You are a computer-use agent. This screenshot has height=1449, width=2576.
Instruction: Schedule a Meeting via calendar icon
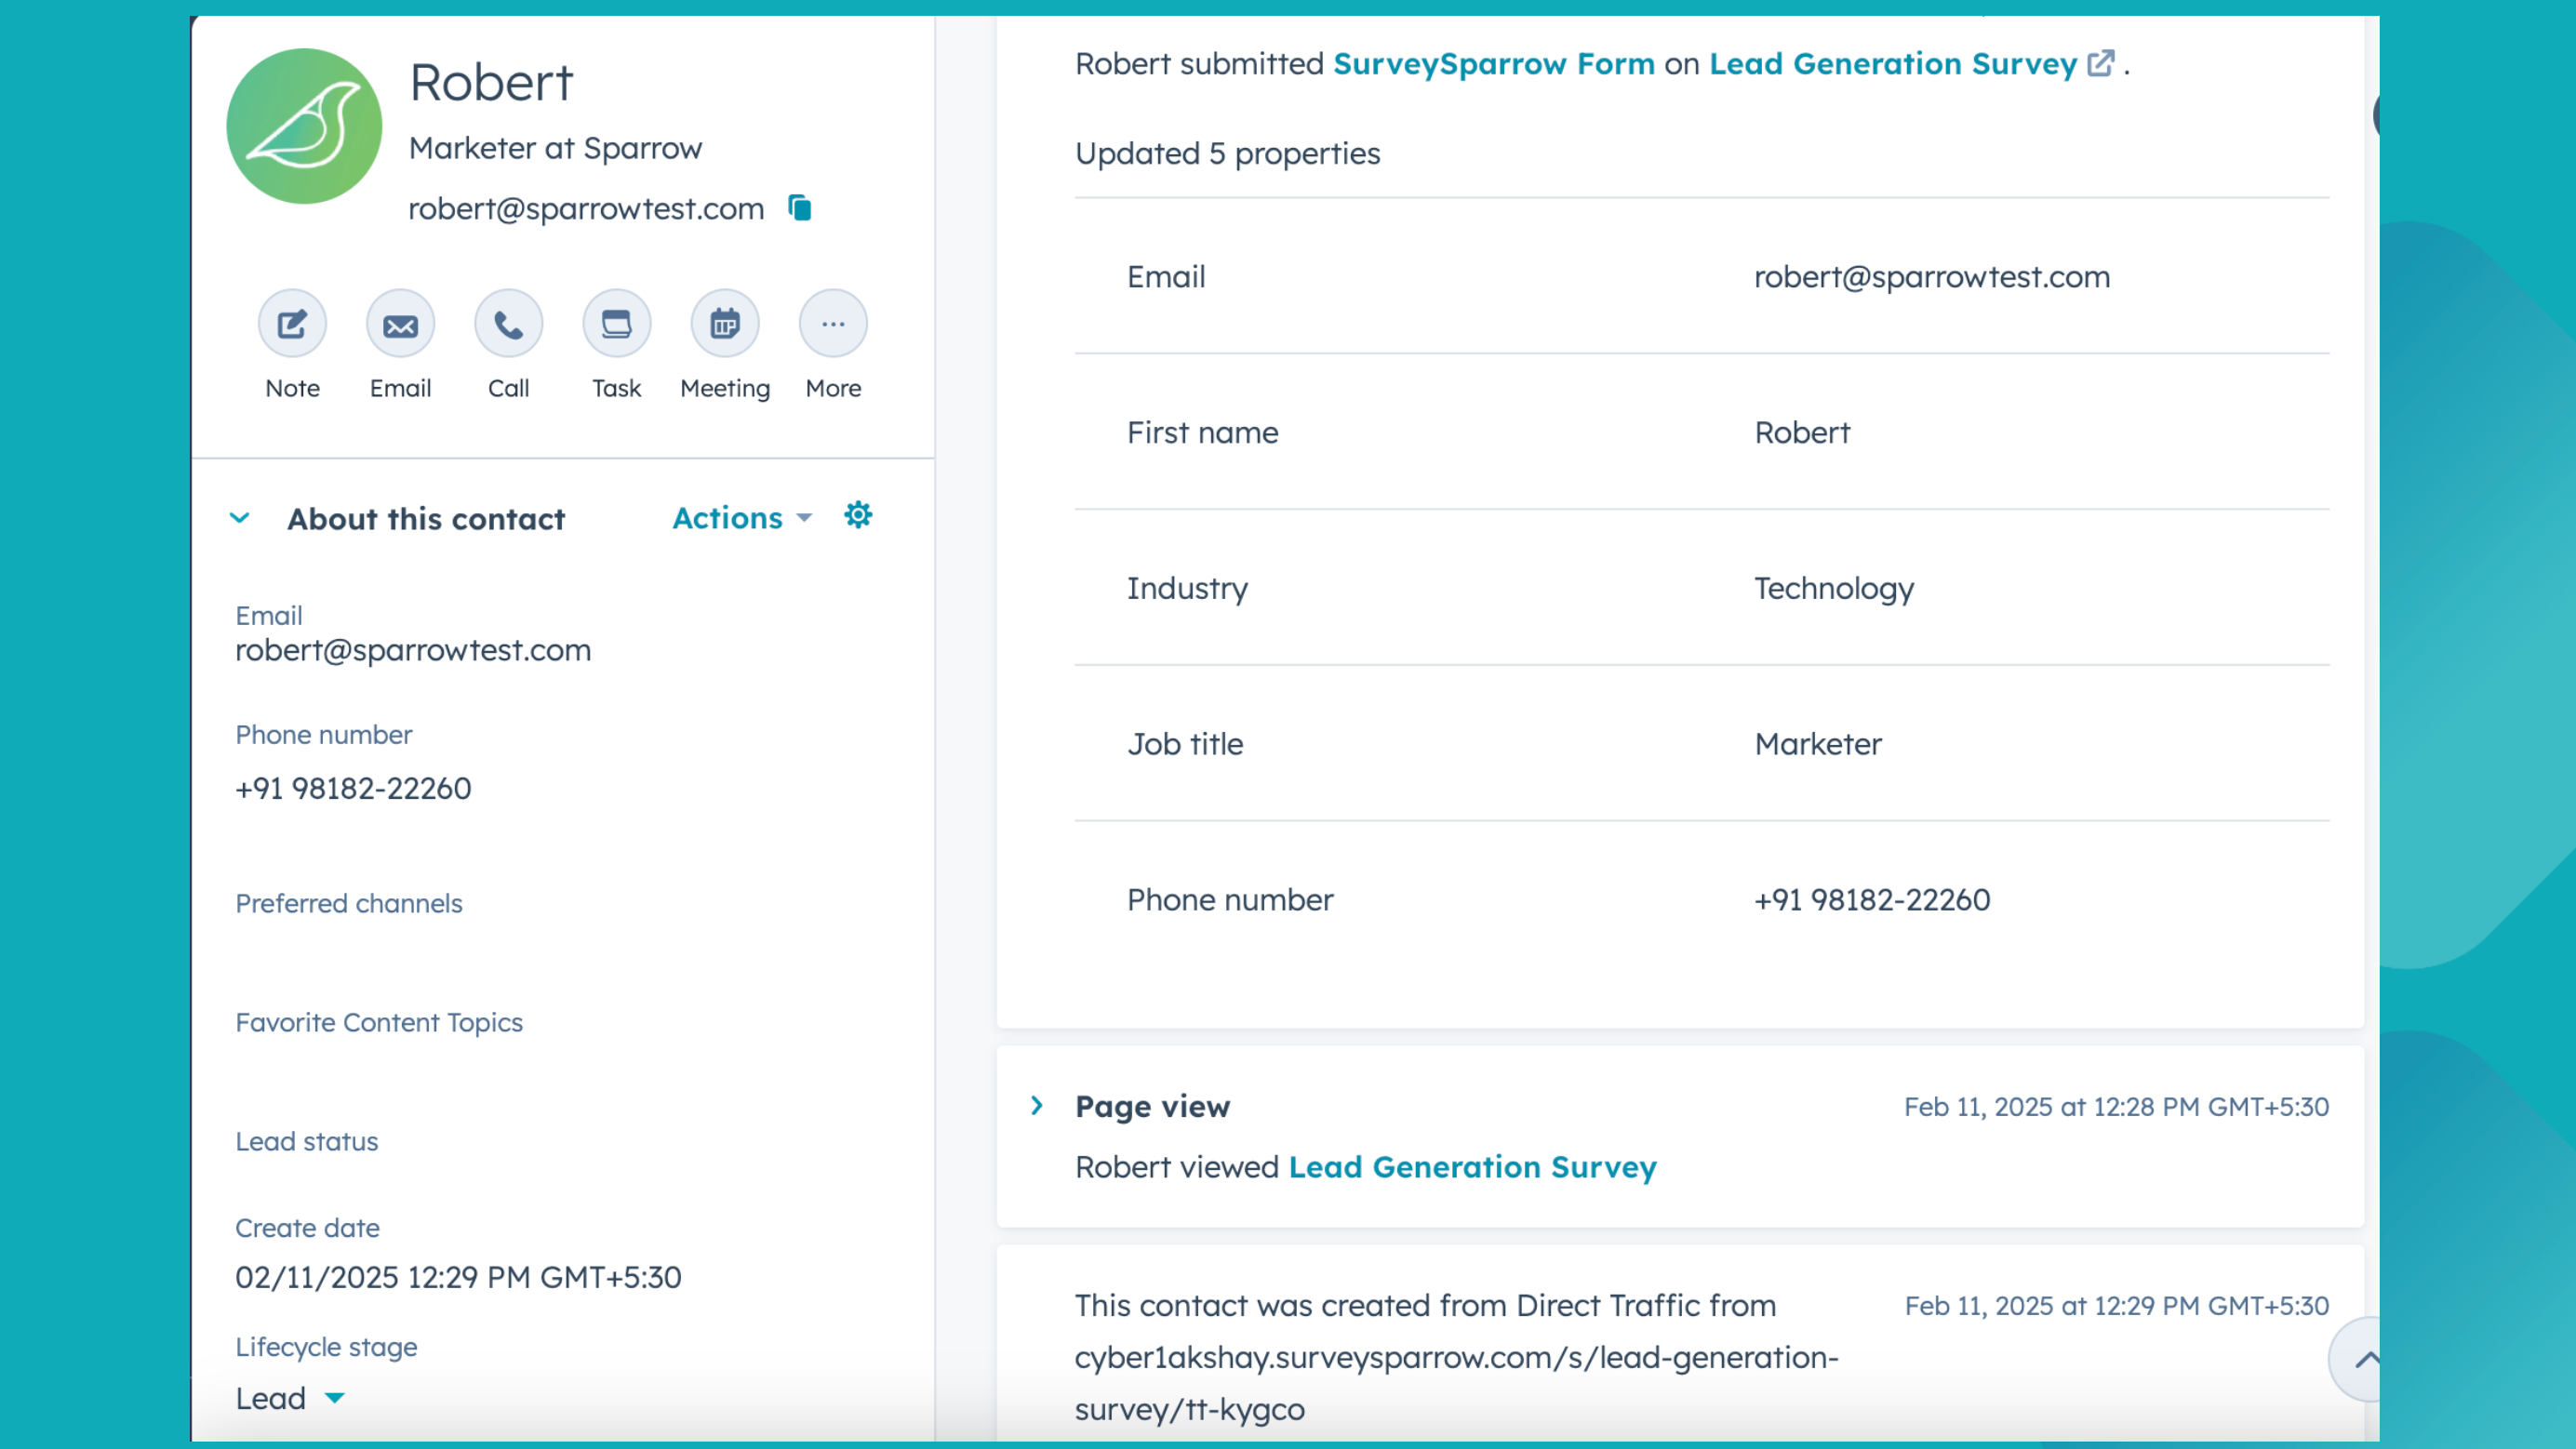click(x=724, y=324)
